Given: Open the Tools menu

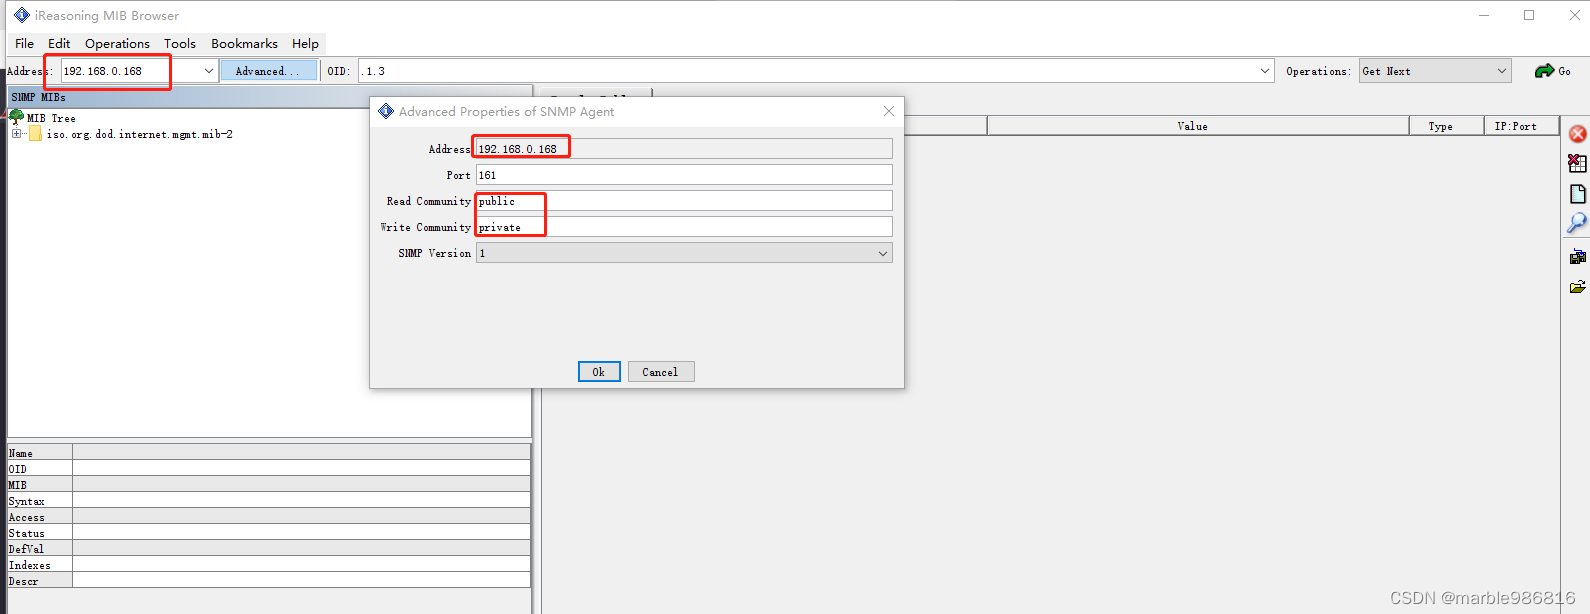Looking at the screenshot, I should pos(180,43).
